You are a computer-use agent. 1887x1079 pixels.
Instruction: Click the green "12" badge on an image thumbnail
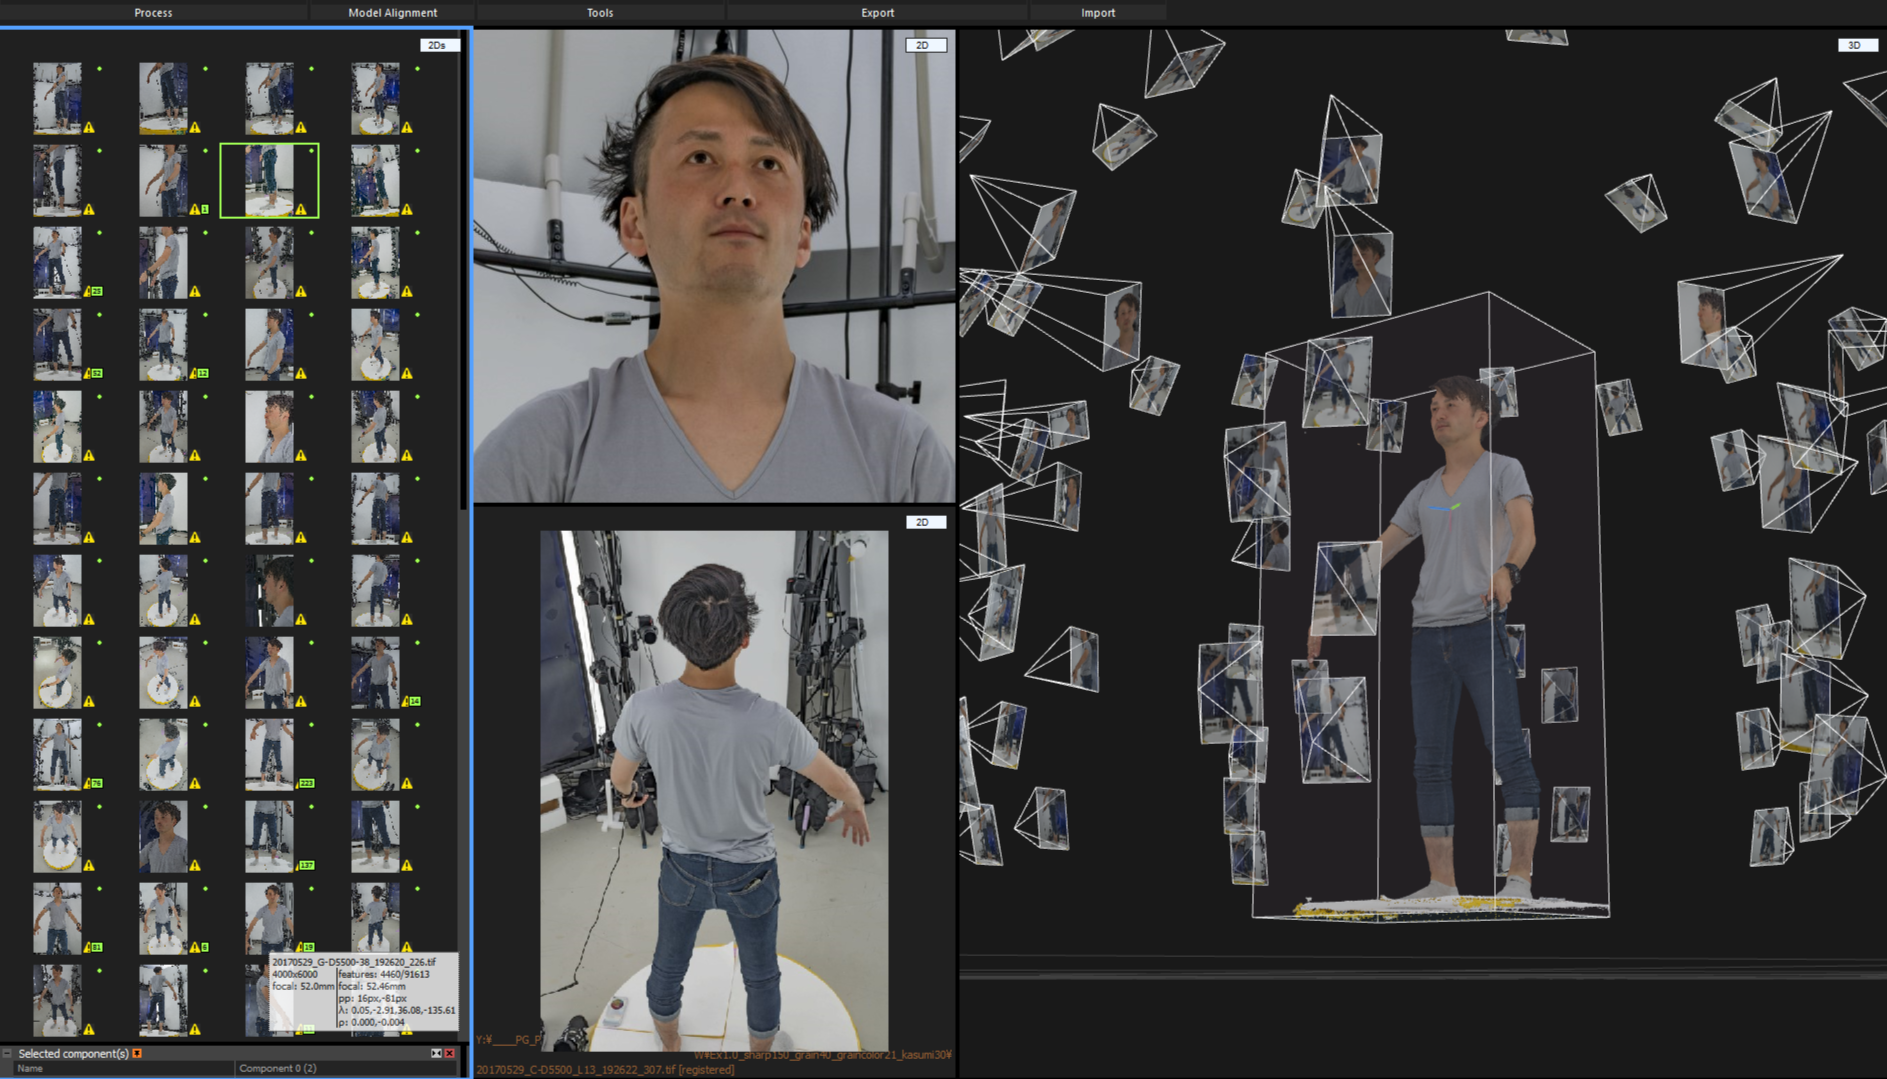pyautogui.click(x=203, y=373)
